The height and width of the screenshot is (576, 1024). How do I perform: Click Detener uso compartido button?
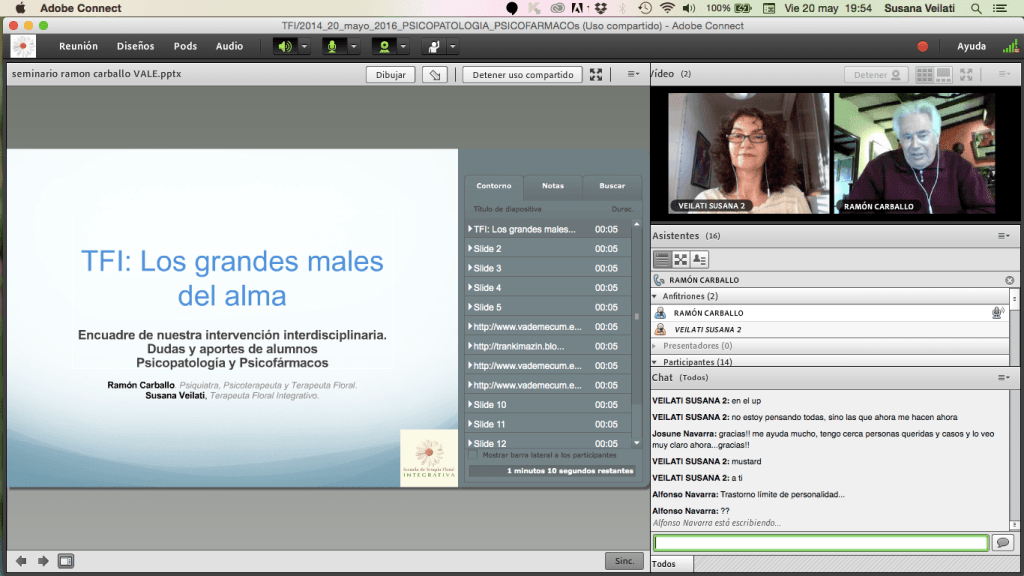pos(522,74)
